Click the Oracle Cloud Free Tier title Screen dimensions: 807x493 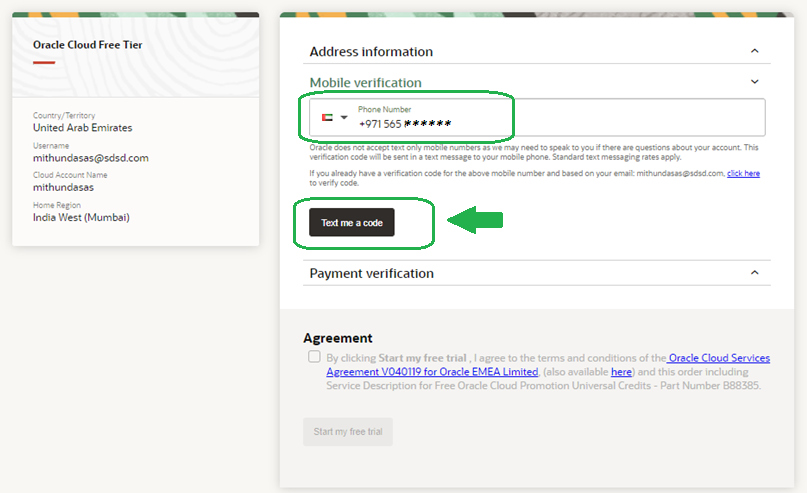click(x=87, y=45)
